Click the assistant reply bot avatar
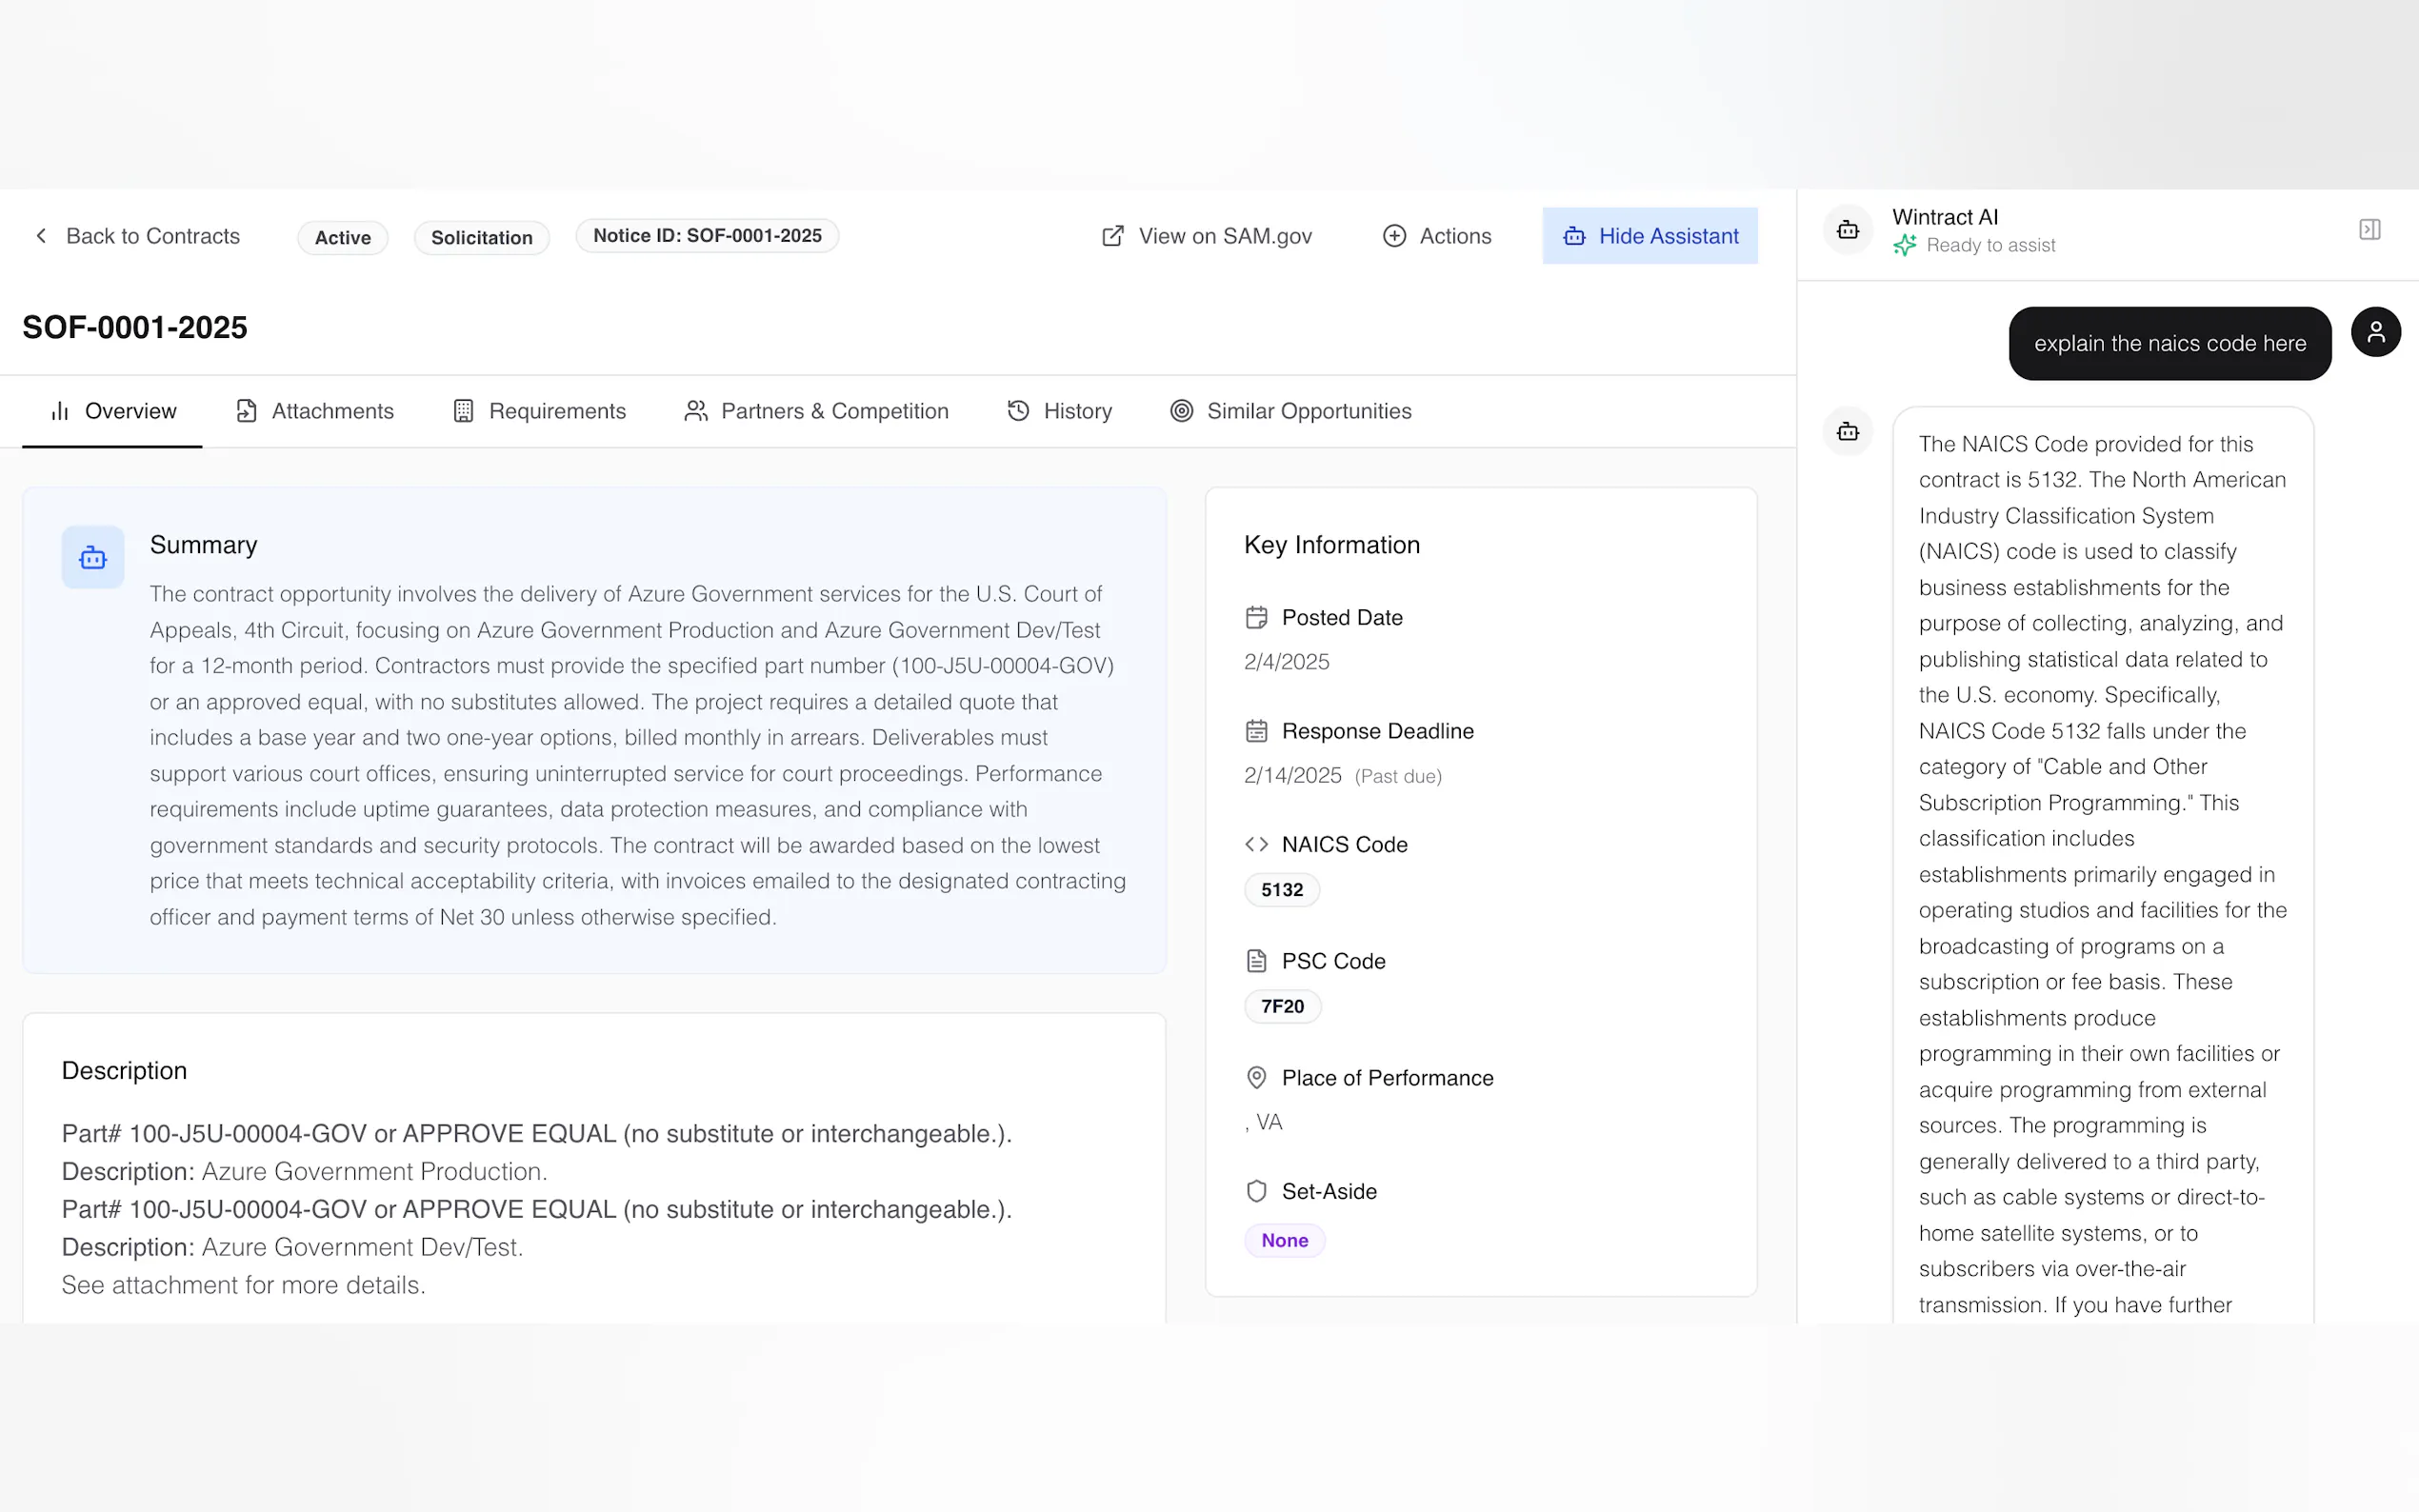2419x1512 pixels. (1847, 432)
